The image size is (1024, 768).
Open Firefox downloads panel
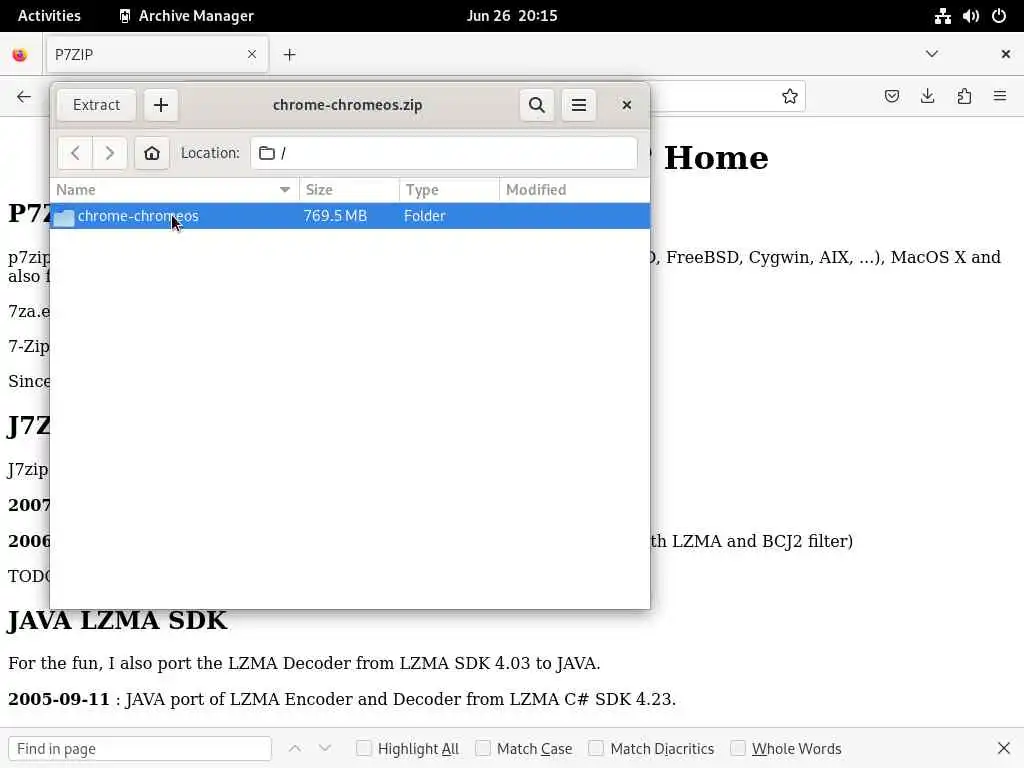927,97
